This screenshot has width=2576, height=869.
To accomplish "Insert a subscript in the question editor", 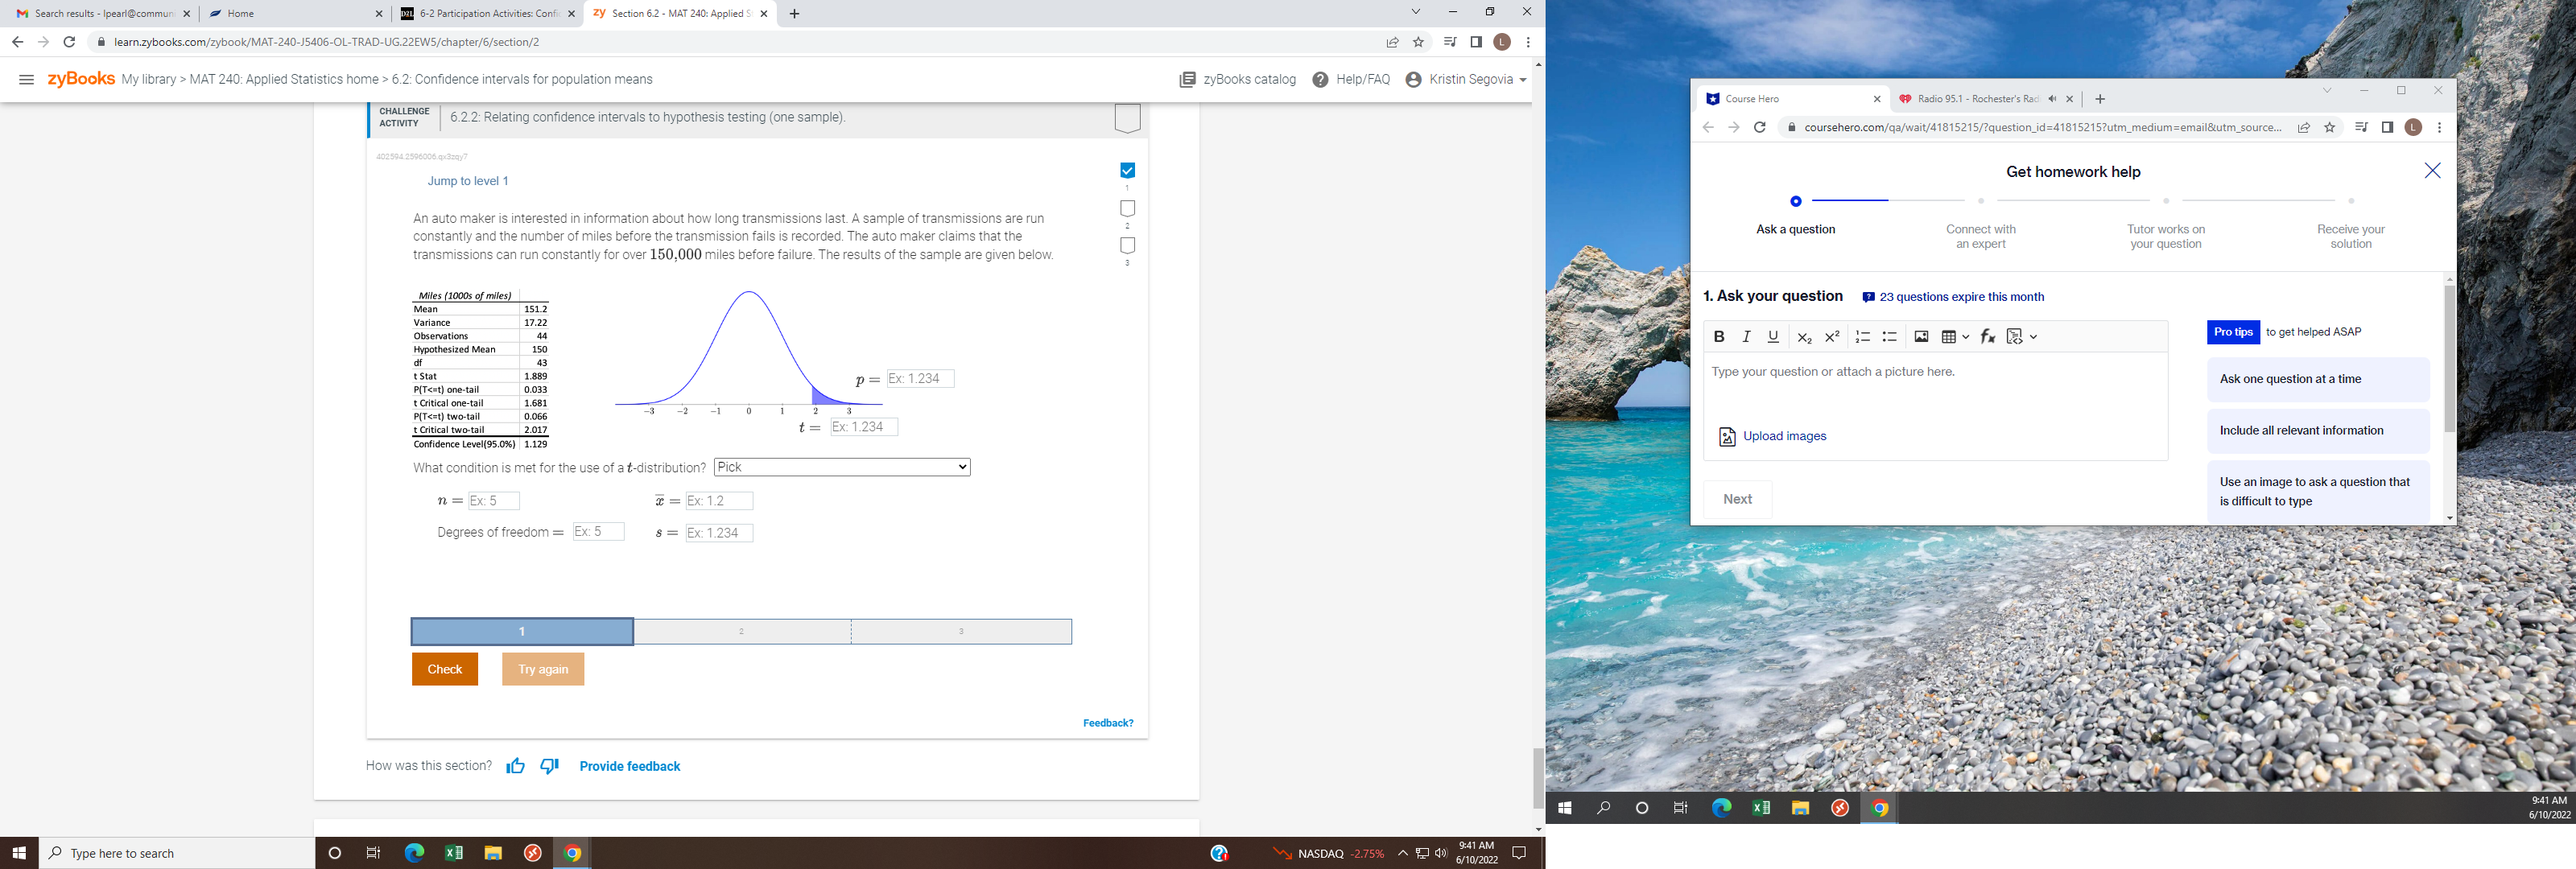I will [1804, 337].
